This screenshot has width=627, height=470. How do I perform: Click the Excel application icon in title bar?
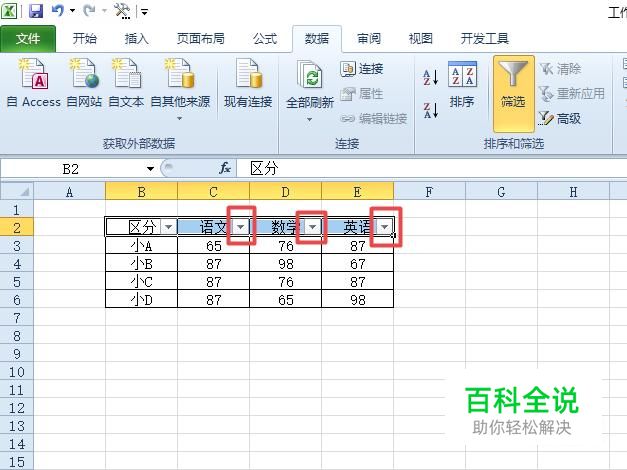[9, 11]
